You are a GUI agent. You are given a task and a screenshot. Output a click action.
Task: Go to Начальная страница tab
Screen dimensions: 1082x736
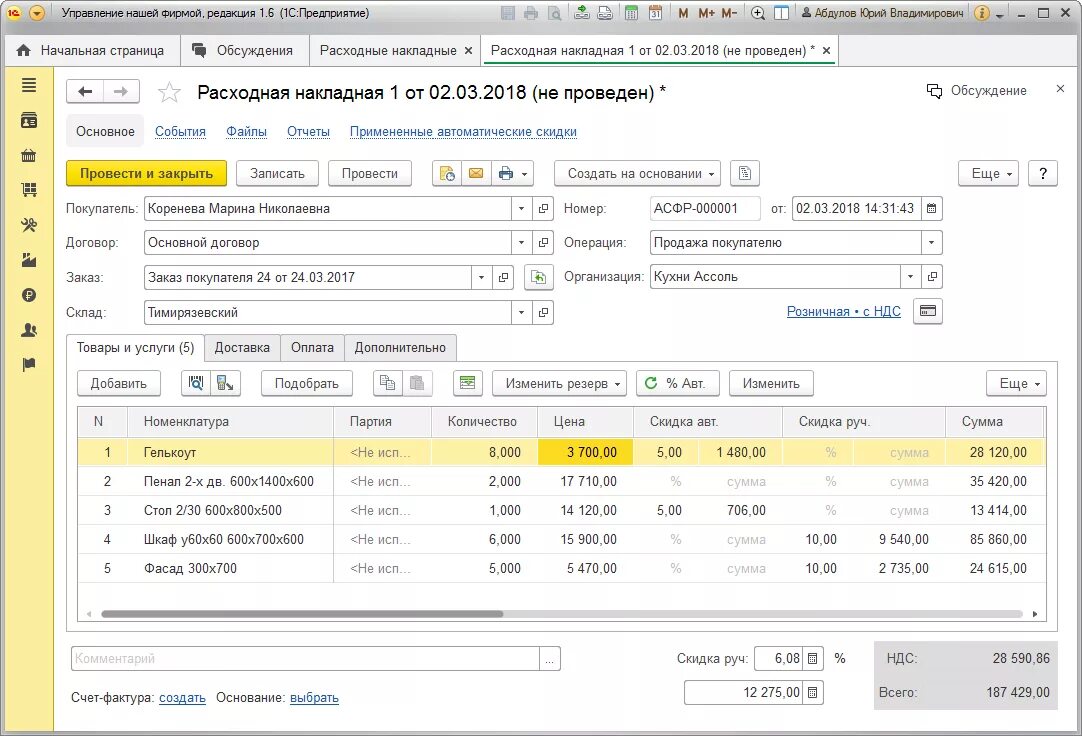(92, 50)
